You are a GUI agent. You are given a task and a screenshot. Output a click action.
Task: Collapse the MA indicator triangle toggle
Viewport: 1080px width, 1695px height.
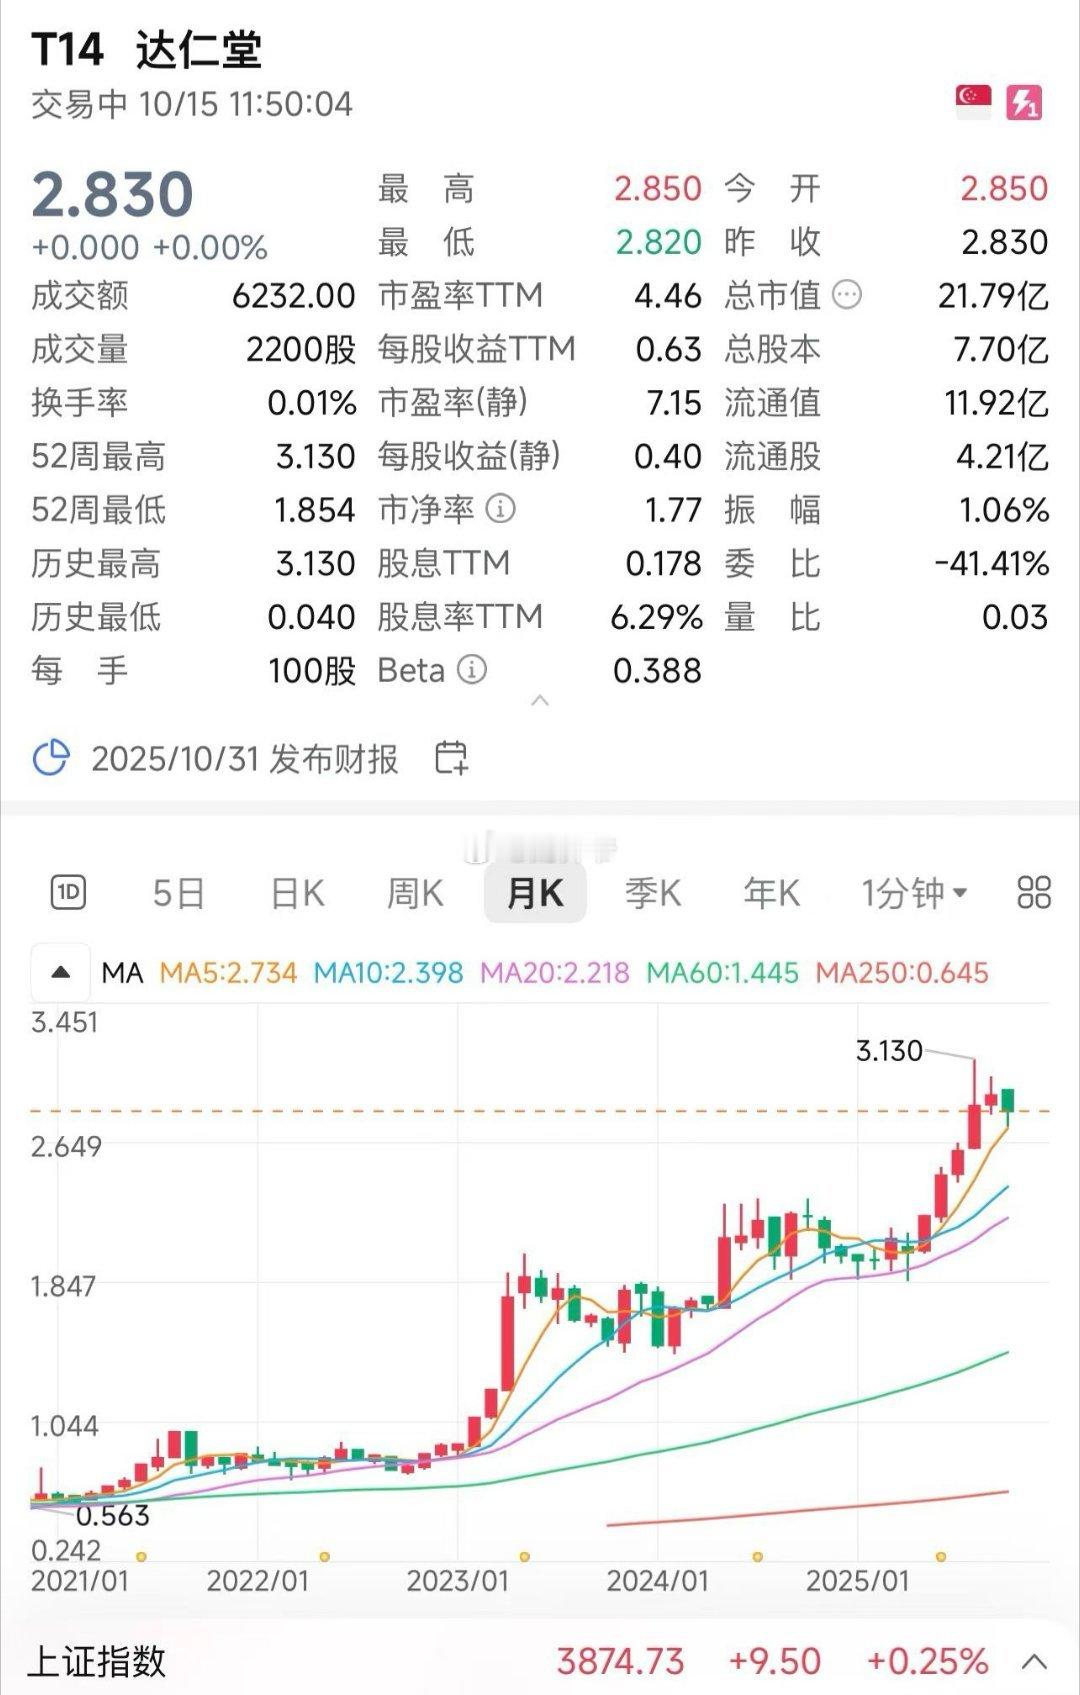pos(60,972)
